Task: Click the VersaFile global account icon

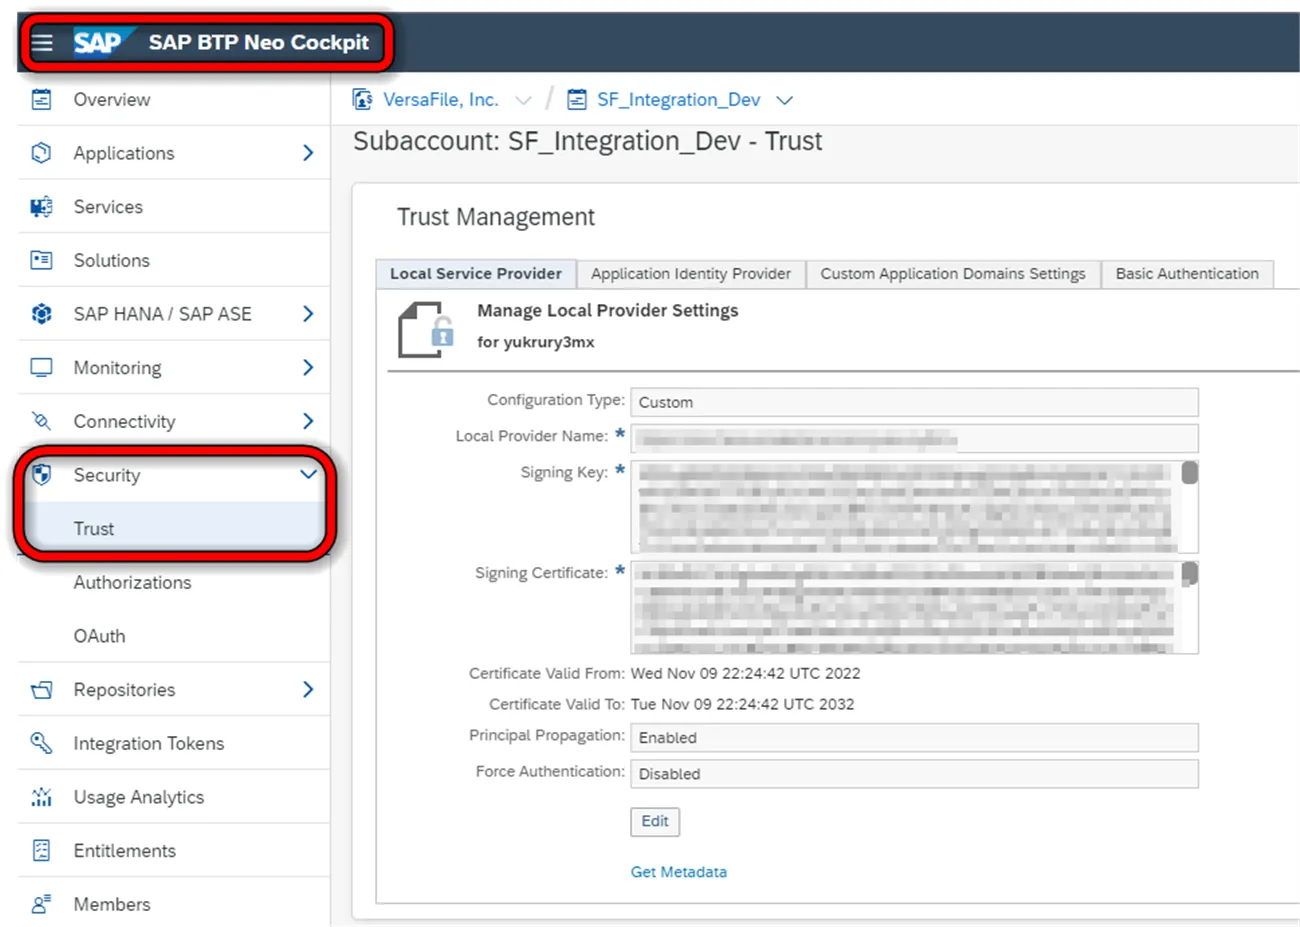Action: [x=362, y=99]
